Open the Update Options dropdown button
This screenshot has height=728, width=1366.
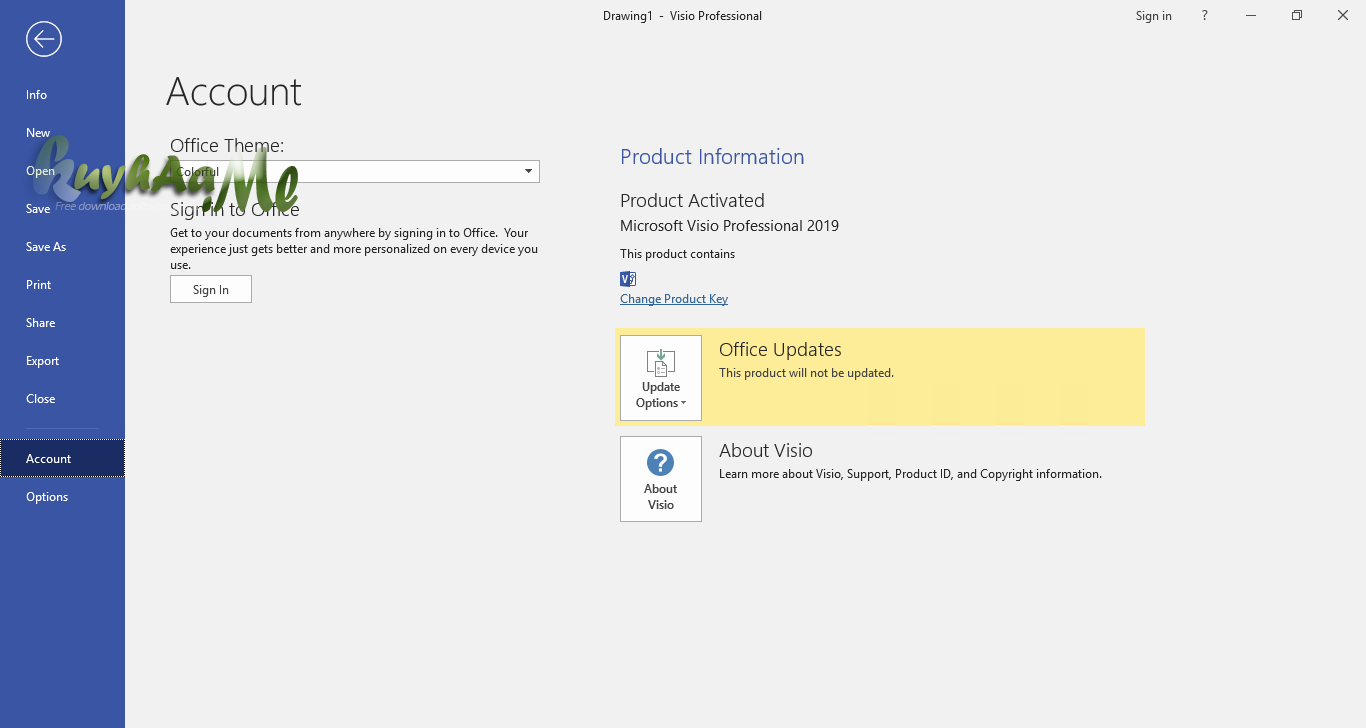[x=661, y=378]
